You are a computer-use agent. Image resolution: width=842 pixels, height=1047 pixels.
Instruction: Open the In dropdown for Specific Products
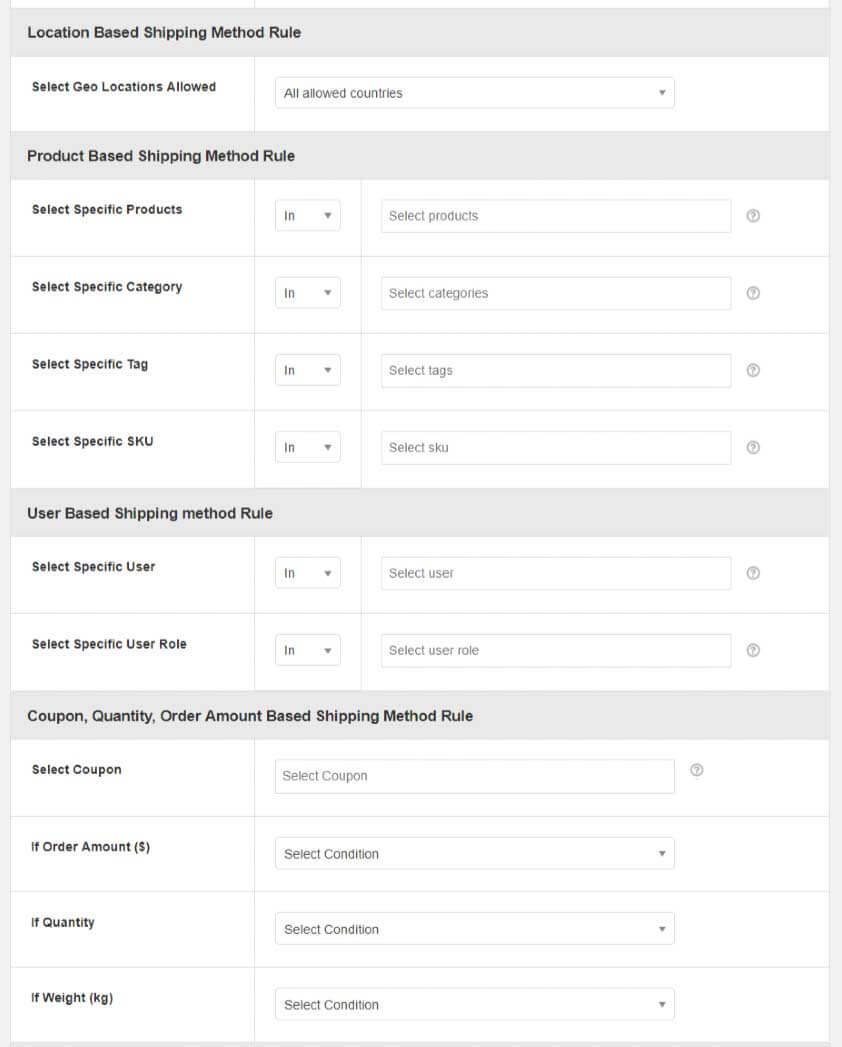pyautogui.click(x=307, y=216)
